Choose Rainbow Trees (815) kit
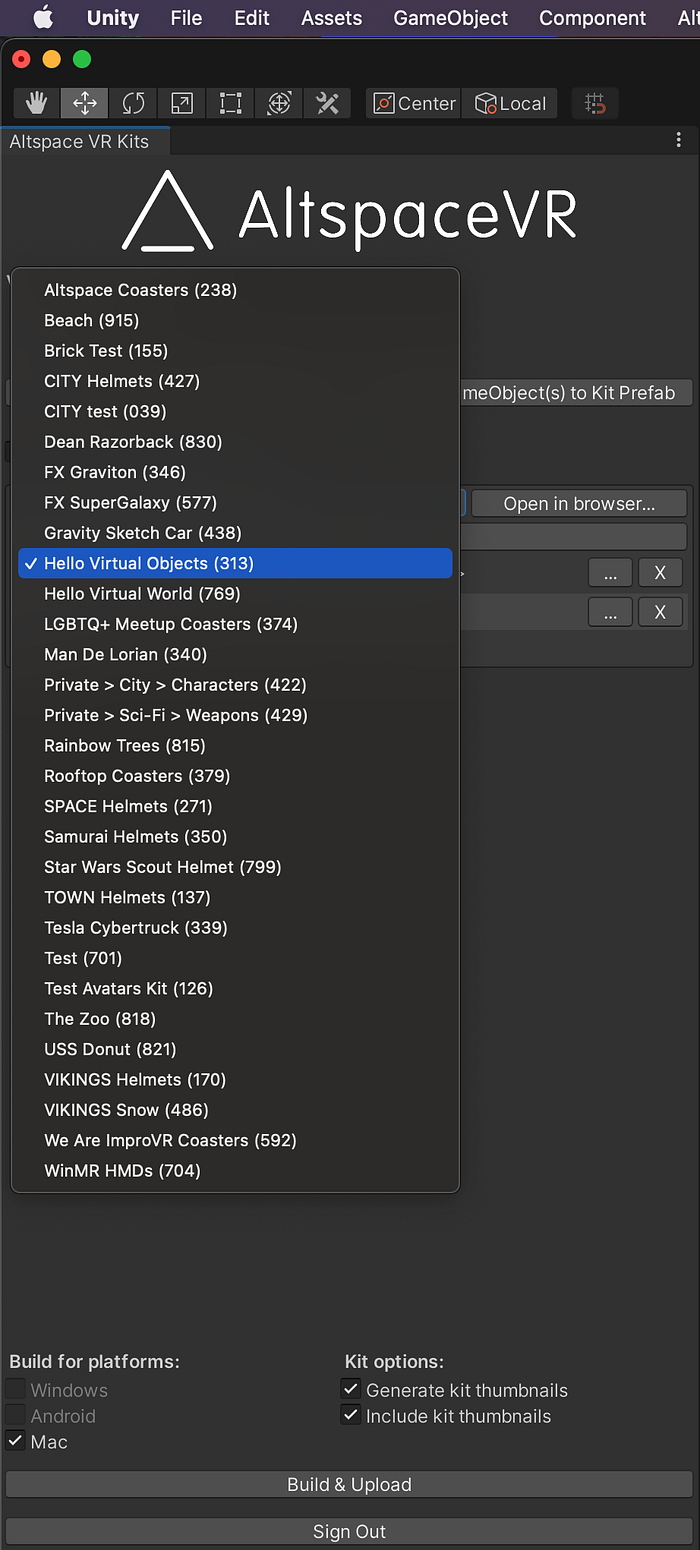 235,745
